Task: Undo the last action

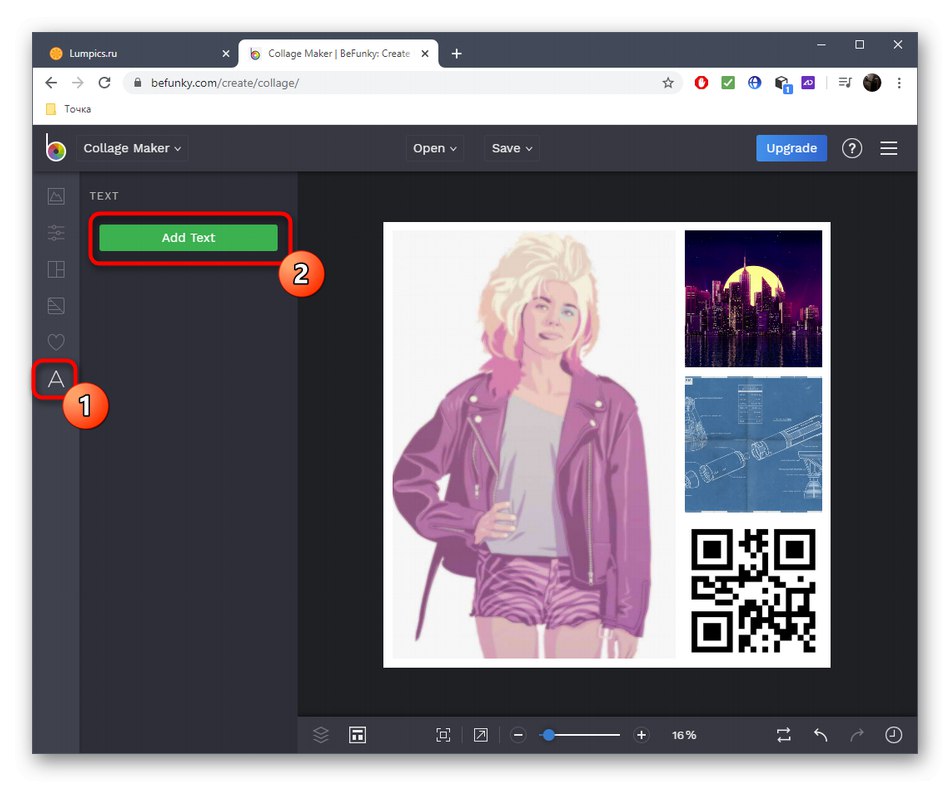Action: point(820,735)
